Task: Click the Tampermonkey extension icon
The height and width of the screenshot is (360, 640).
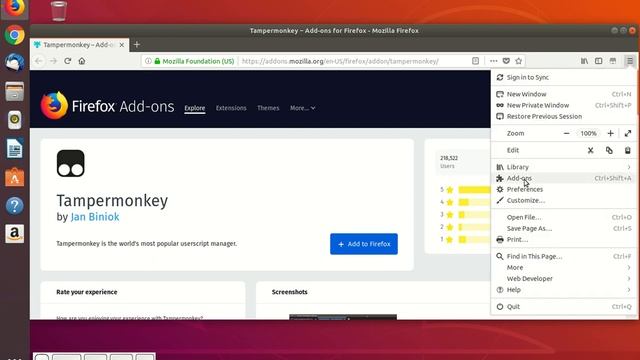Action: [x=71, y=163]
